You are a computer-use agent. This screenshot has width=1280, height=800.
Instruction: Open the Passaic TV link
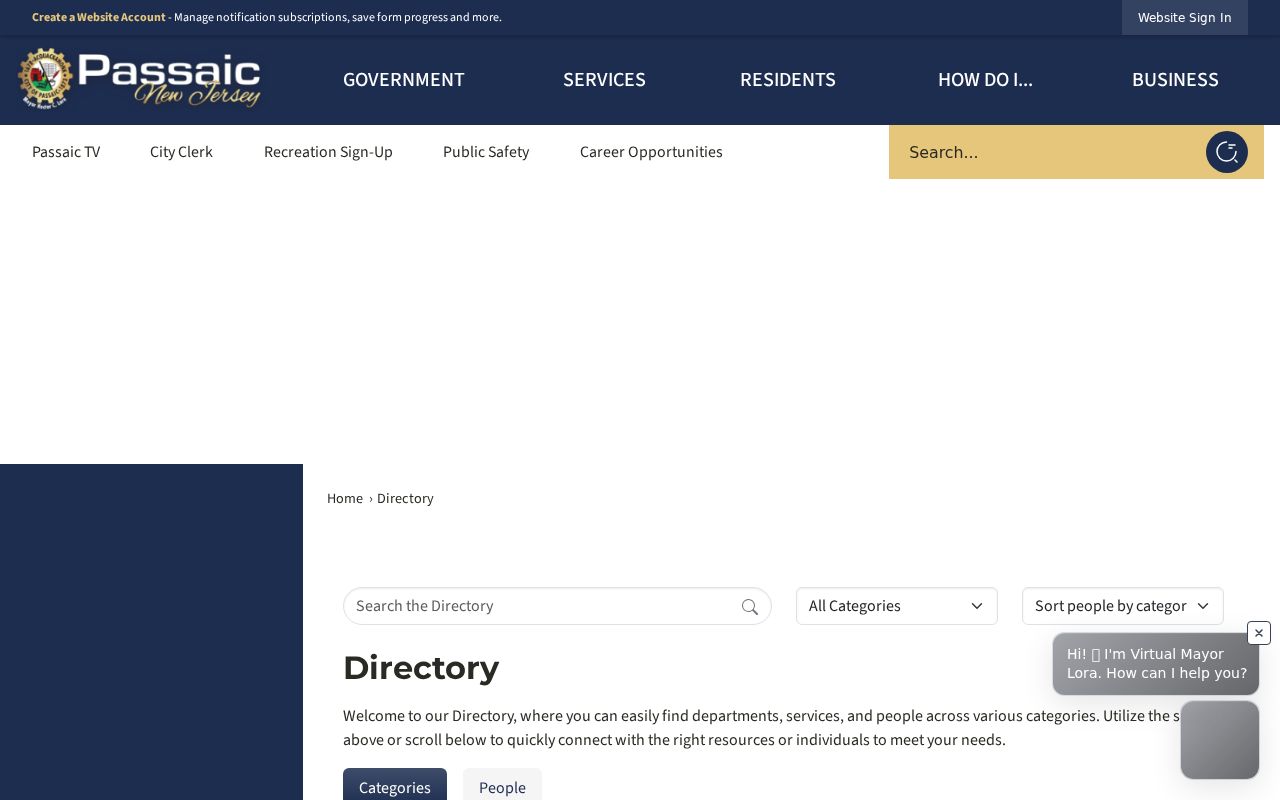click(66, 152)
